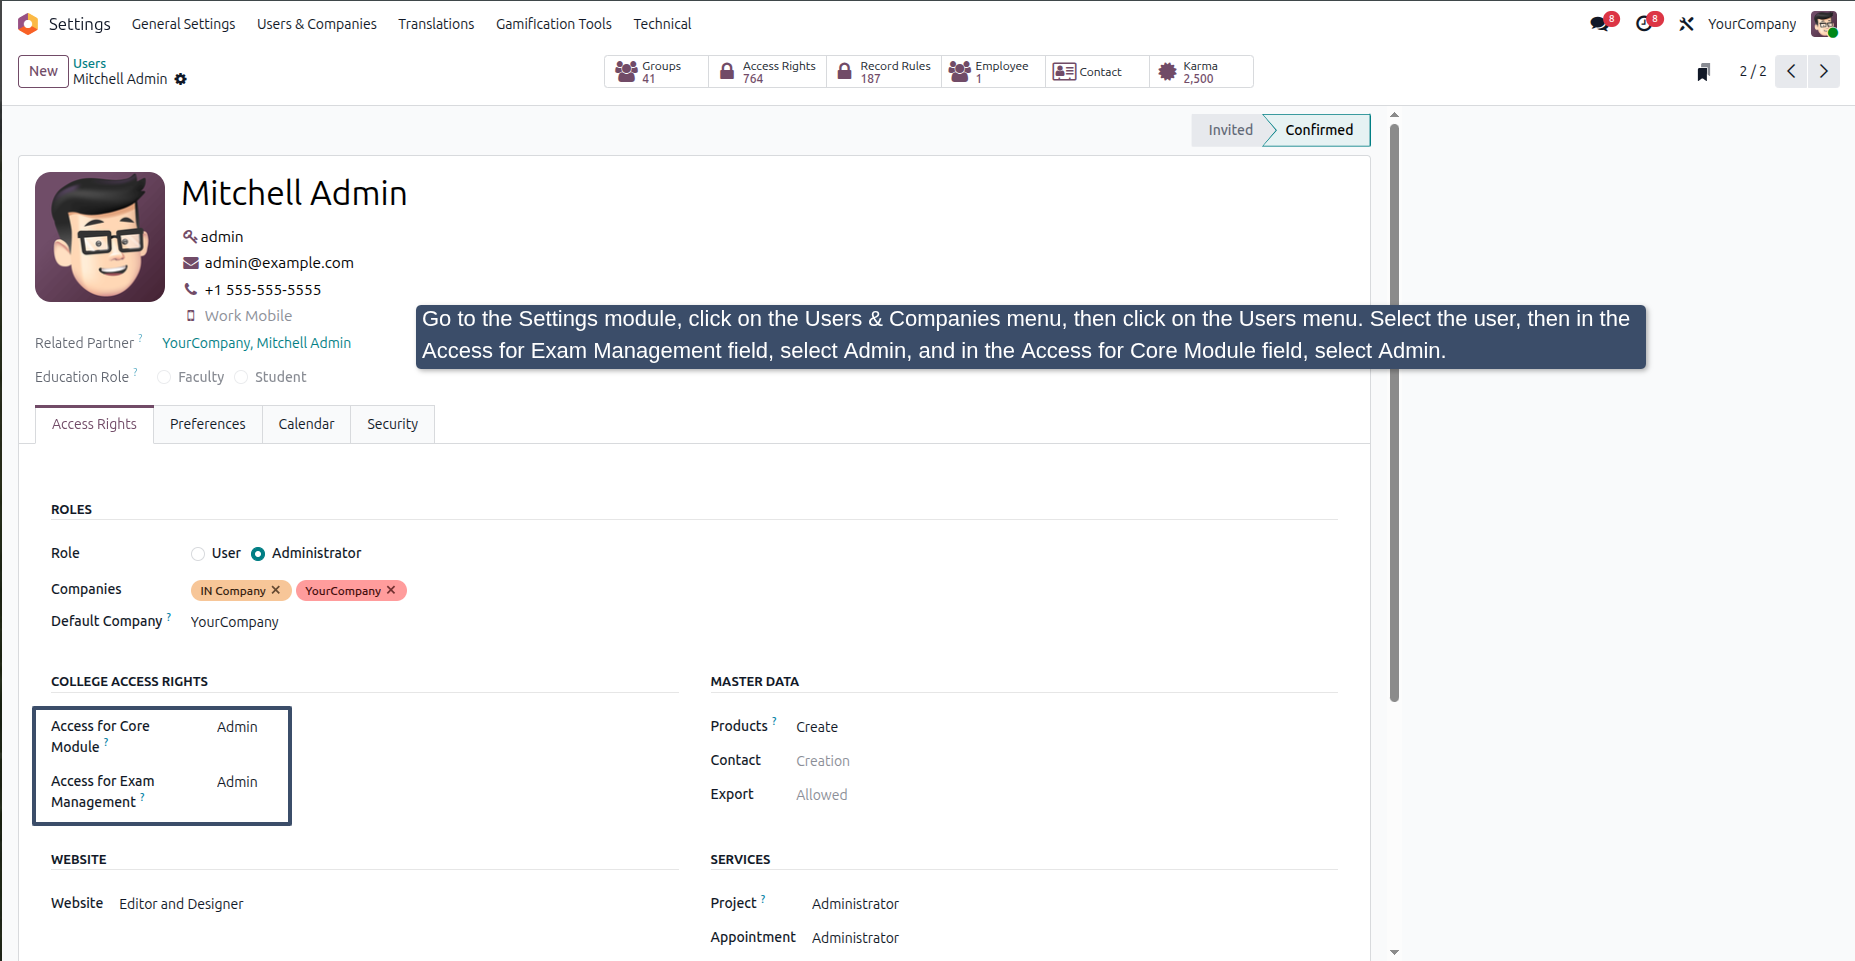Image resolution: width=1855 pixels, height=961 pixels.
Task: Click the form vertical scrollbar
Action: click(x=1394, y=412)
